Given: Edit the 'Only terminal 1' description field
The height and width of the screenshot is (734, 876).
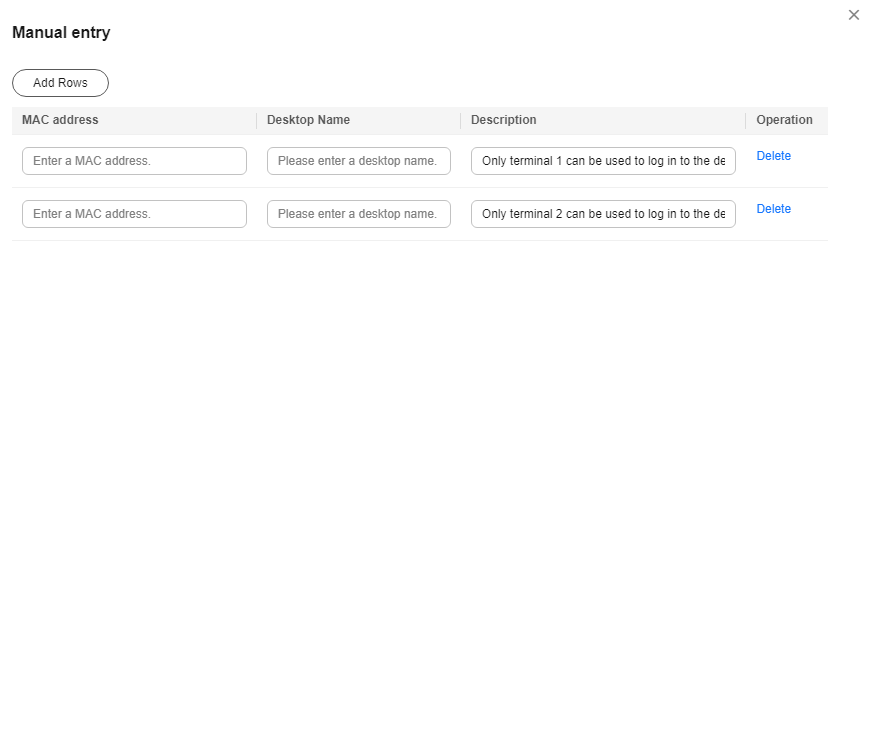Looking at the screenshot, I should pyautogui.click(x=603, y=161).
